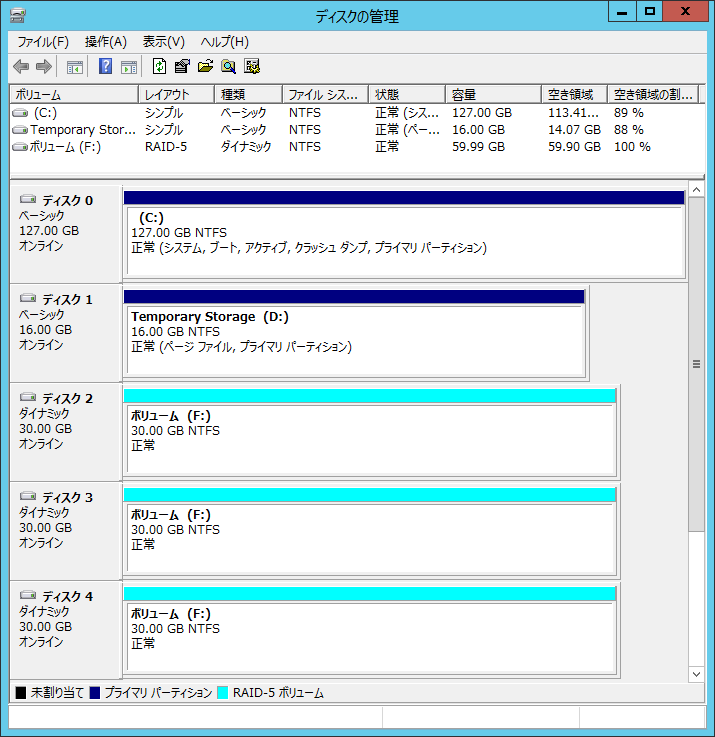The image size is (715, 737).
Task: Sort by the レイアウト column header
Action: [x=177, y=94]
